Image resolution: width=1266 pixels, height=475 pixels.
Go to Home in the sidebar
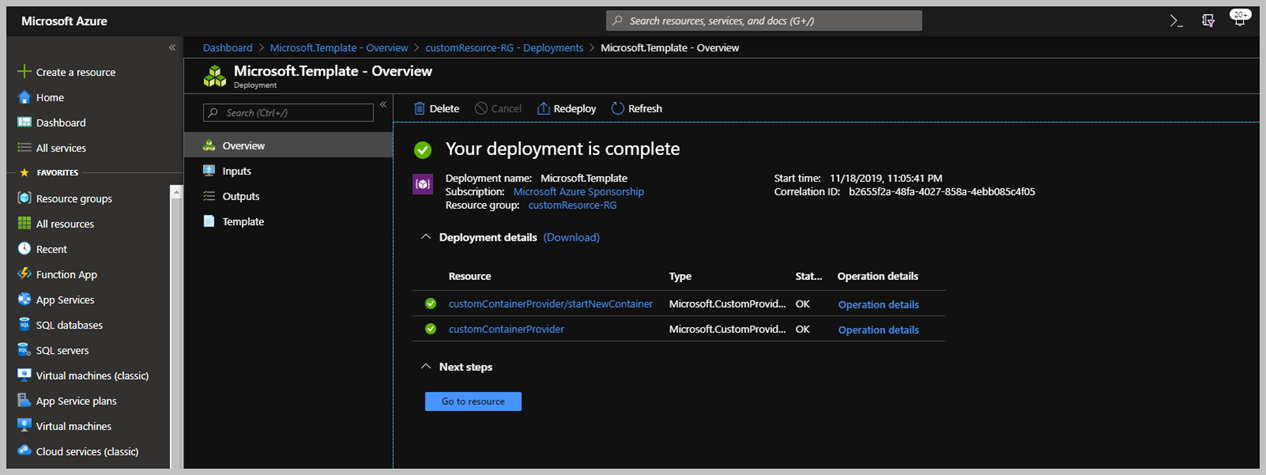pyautogui.click(x=50, y=97)
